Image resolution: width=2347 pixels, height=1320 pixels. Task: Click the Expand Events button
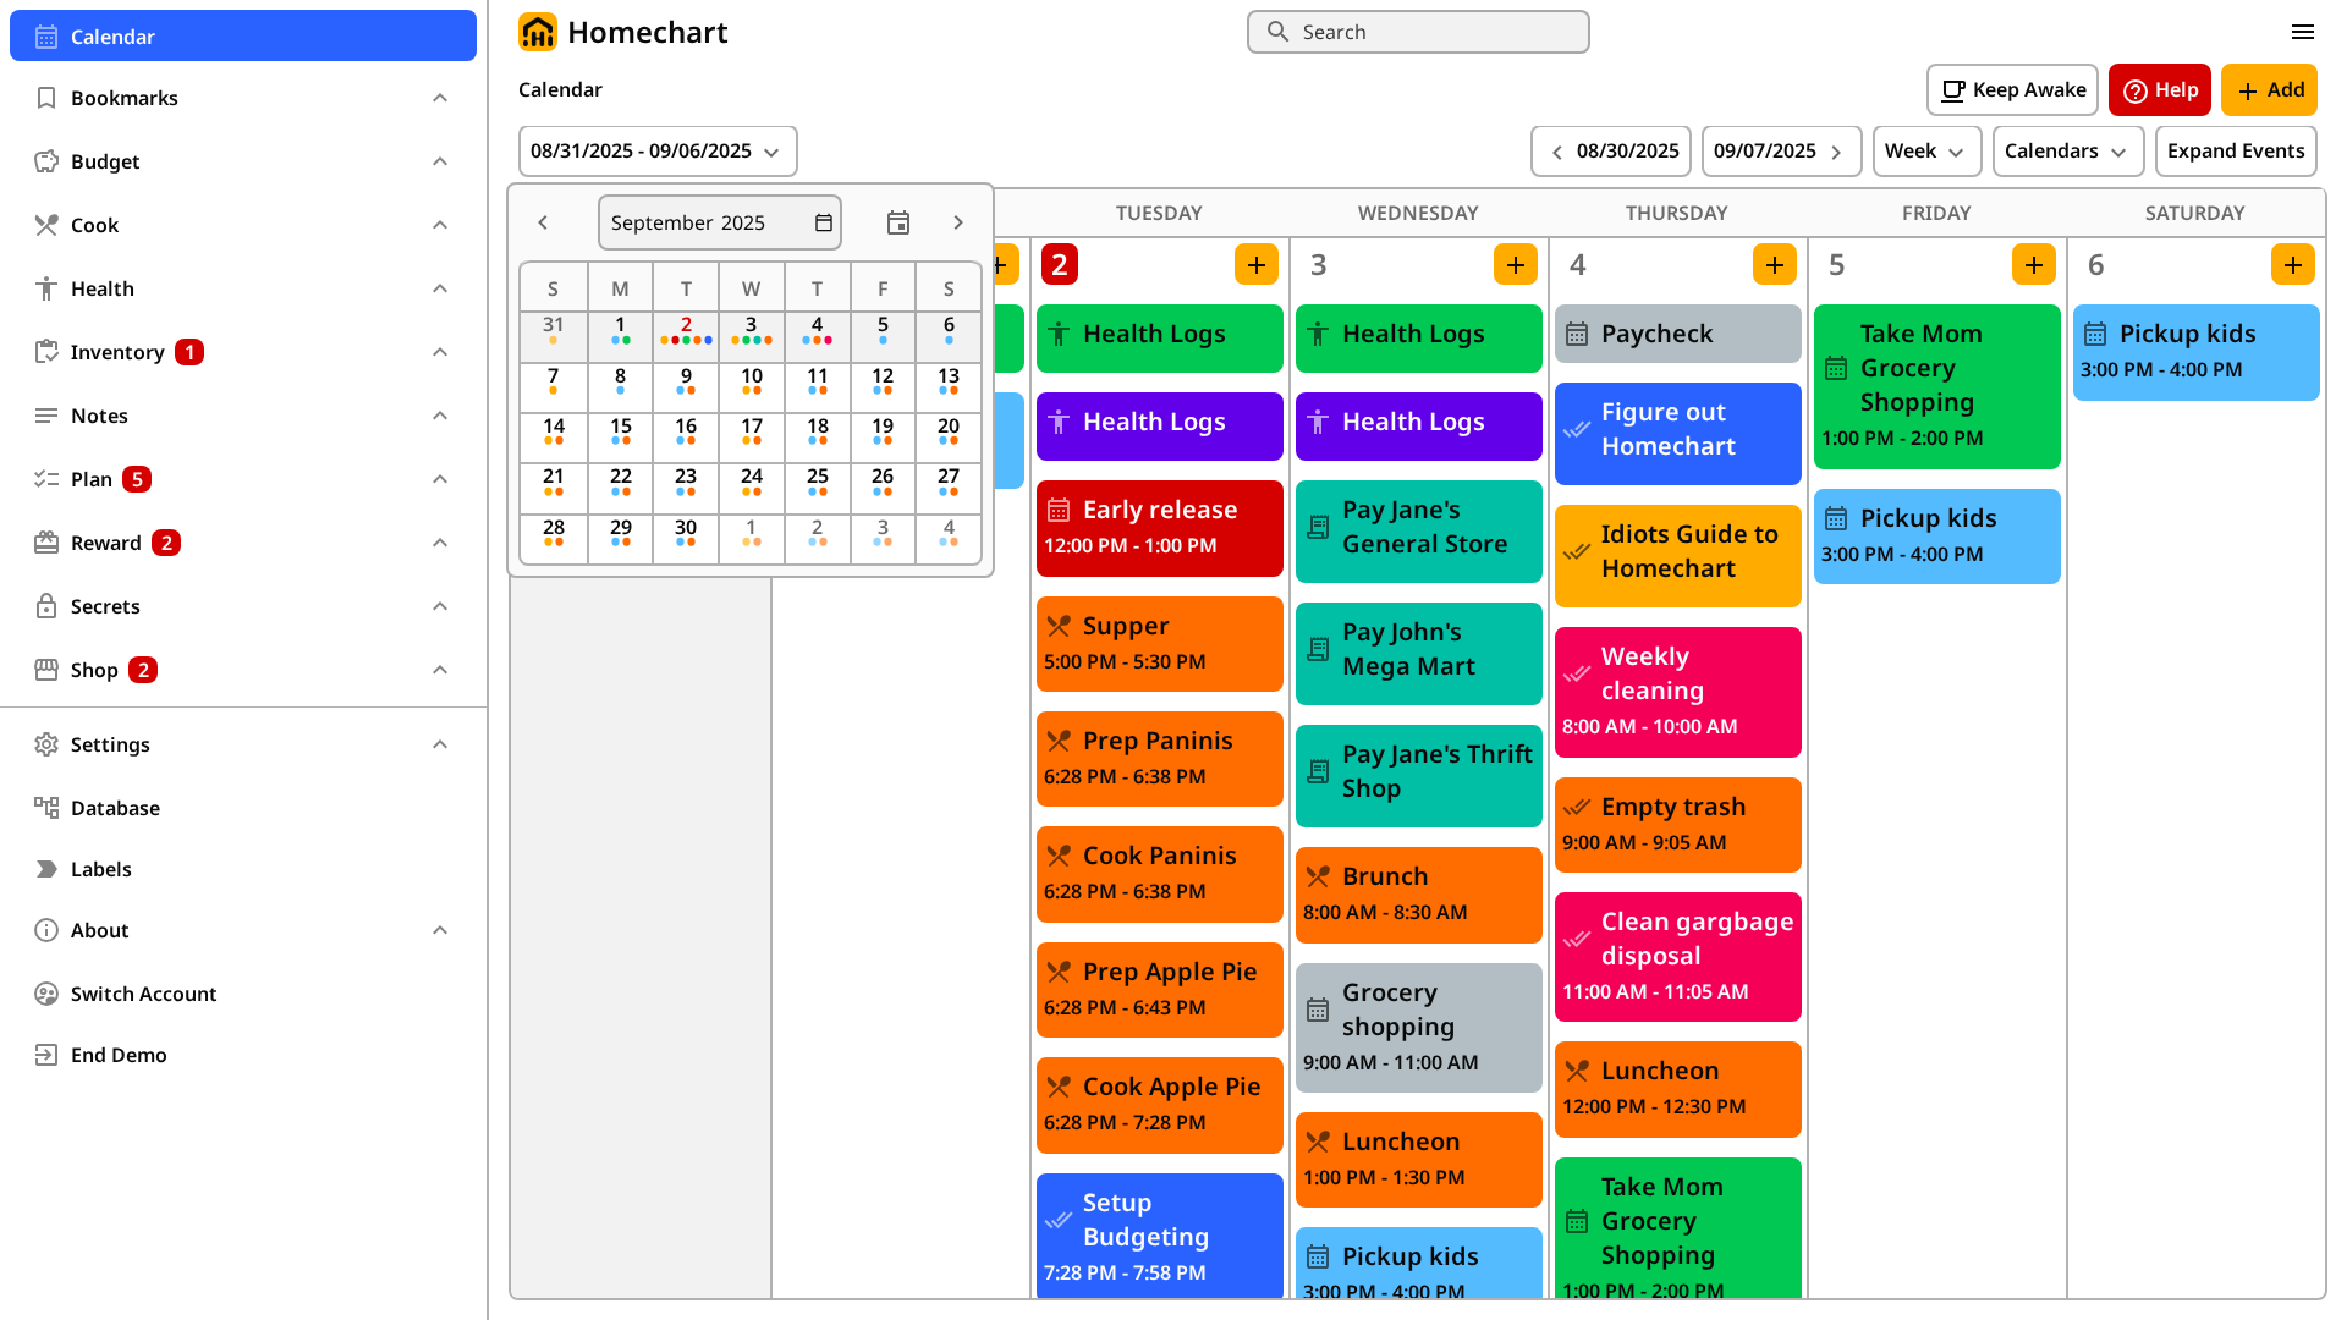[2236, 151]
